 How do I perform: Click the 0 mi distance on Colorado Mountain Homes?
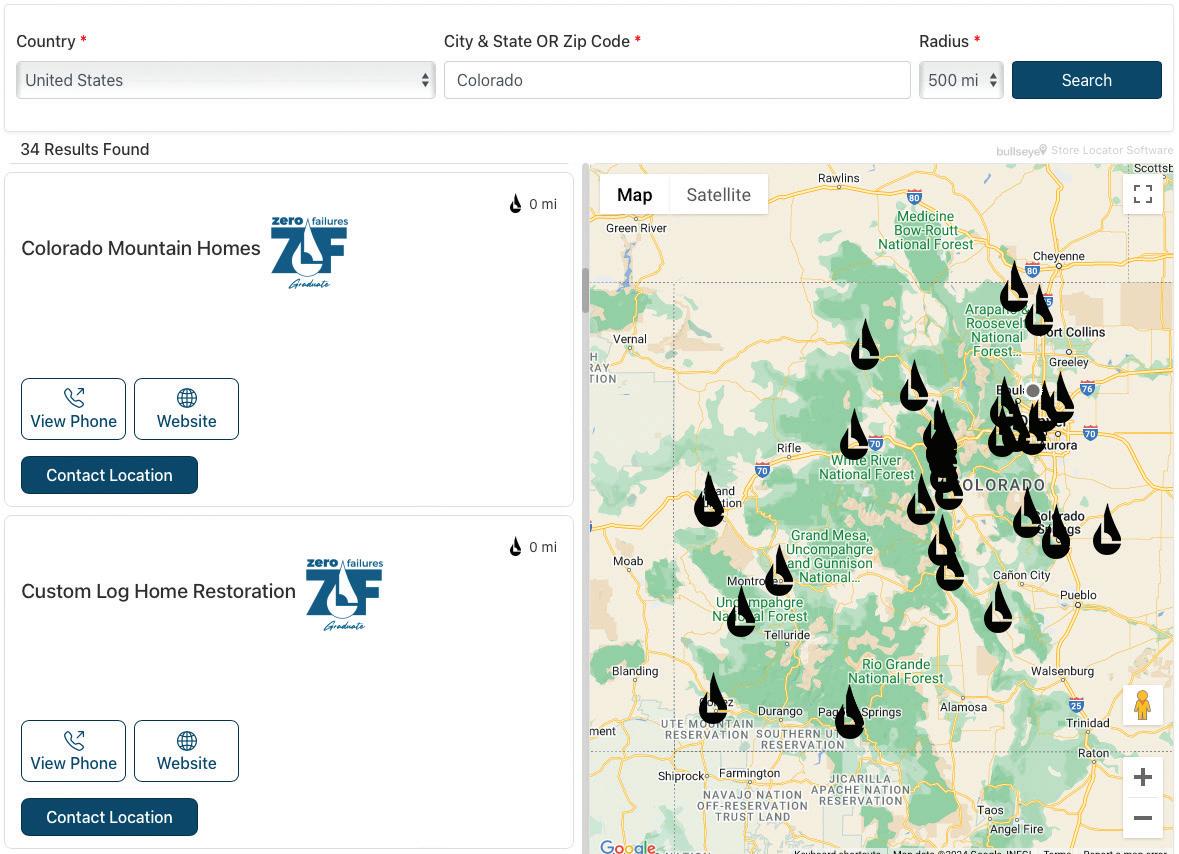click(x=543, y=204)
